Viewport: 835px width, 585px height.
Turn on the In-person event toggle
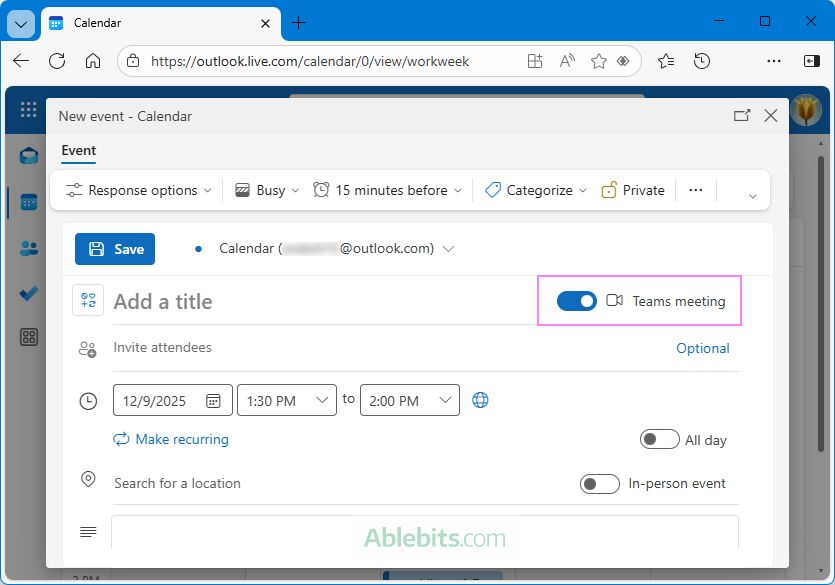pyautogui.click(x=600, y=483)
